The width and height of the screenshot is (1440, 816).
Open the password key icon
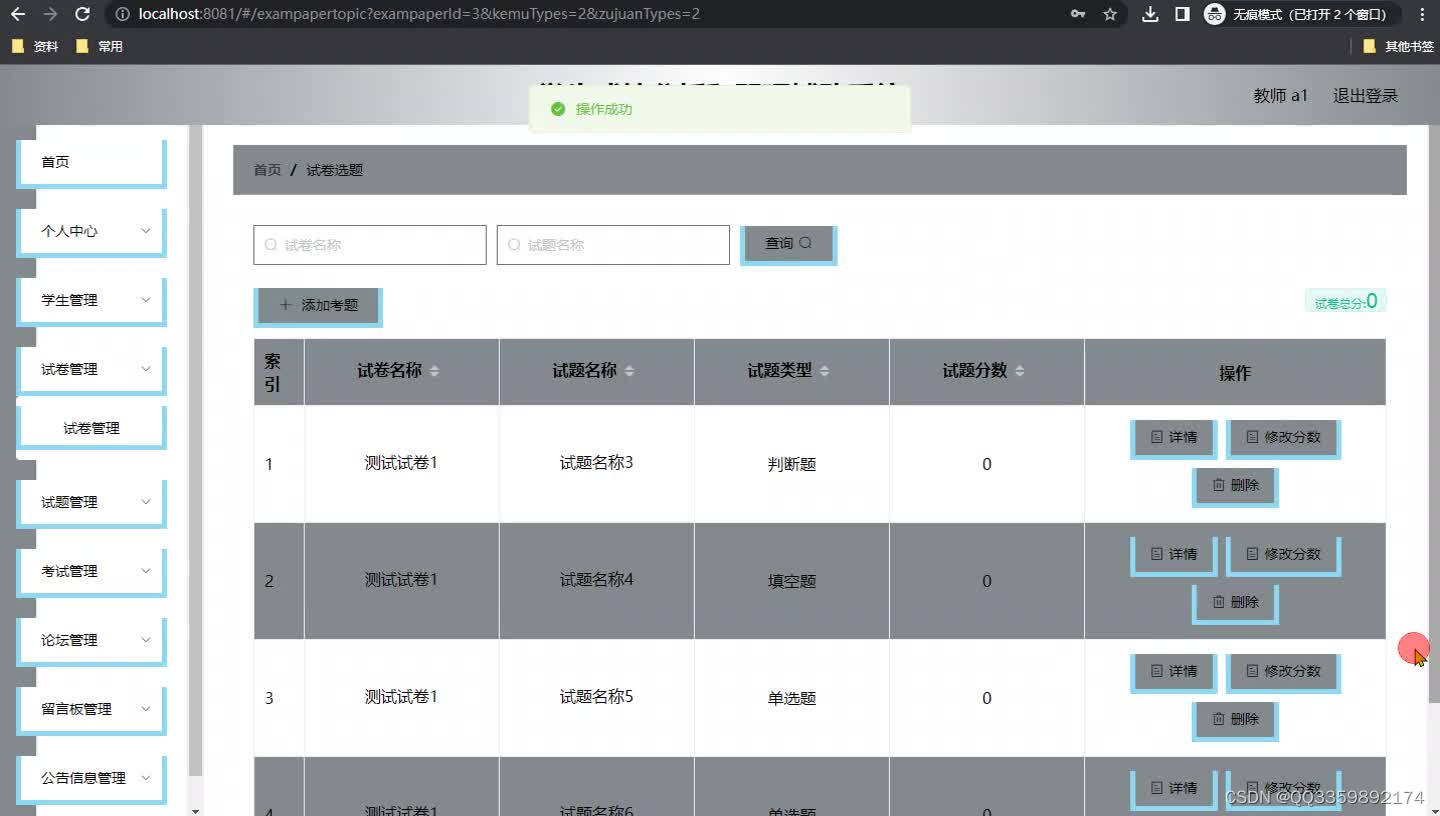tap(1078, 14)
